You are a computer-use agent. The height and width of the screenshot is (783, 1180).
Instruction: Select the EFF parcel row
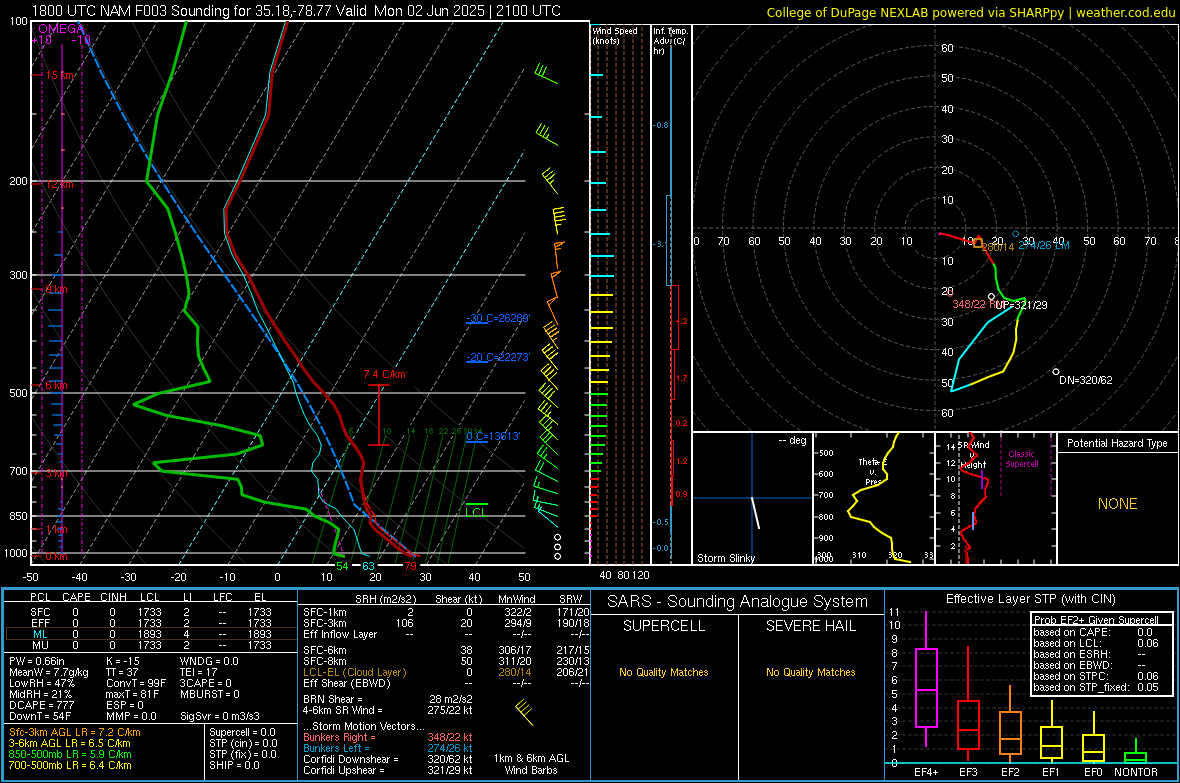[x=151, y=623]
